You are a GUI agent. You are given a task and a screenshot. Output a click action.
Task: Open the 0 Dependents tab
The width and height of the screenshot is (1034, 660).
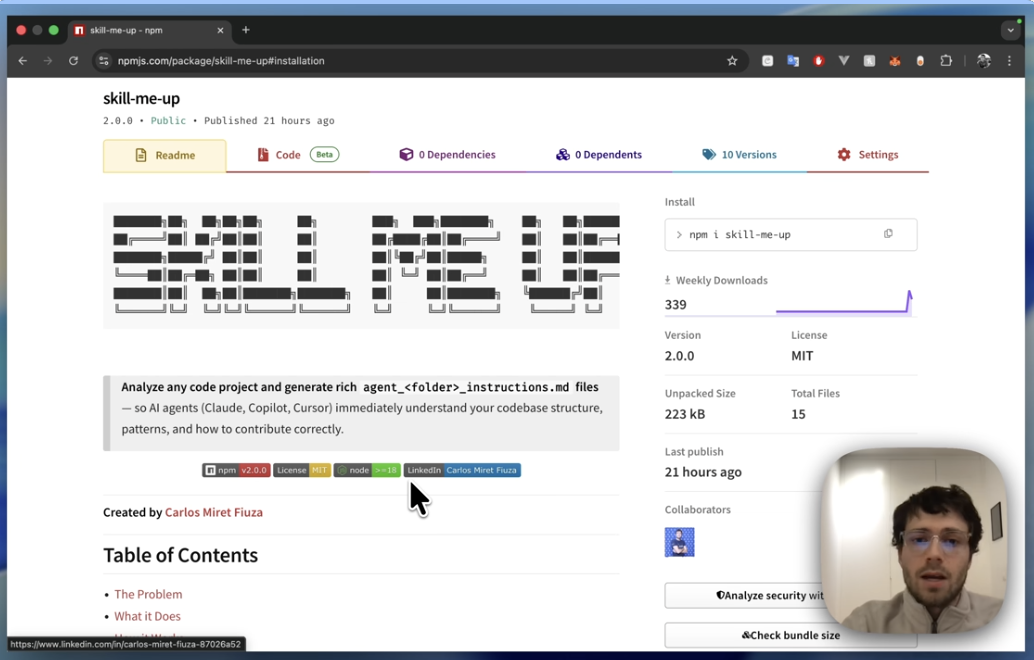pyautogui.click(x=599, y=155)
